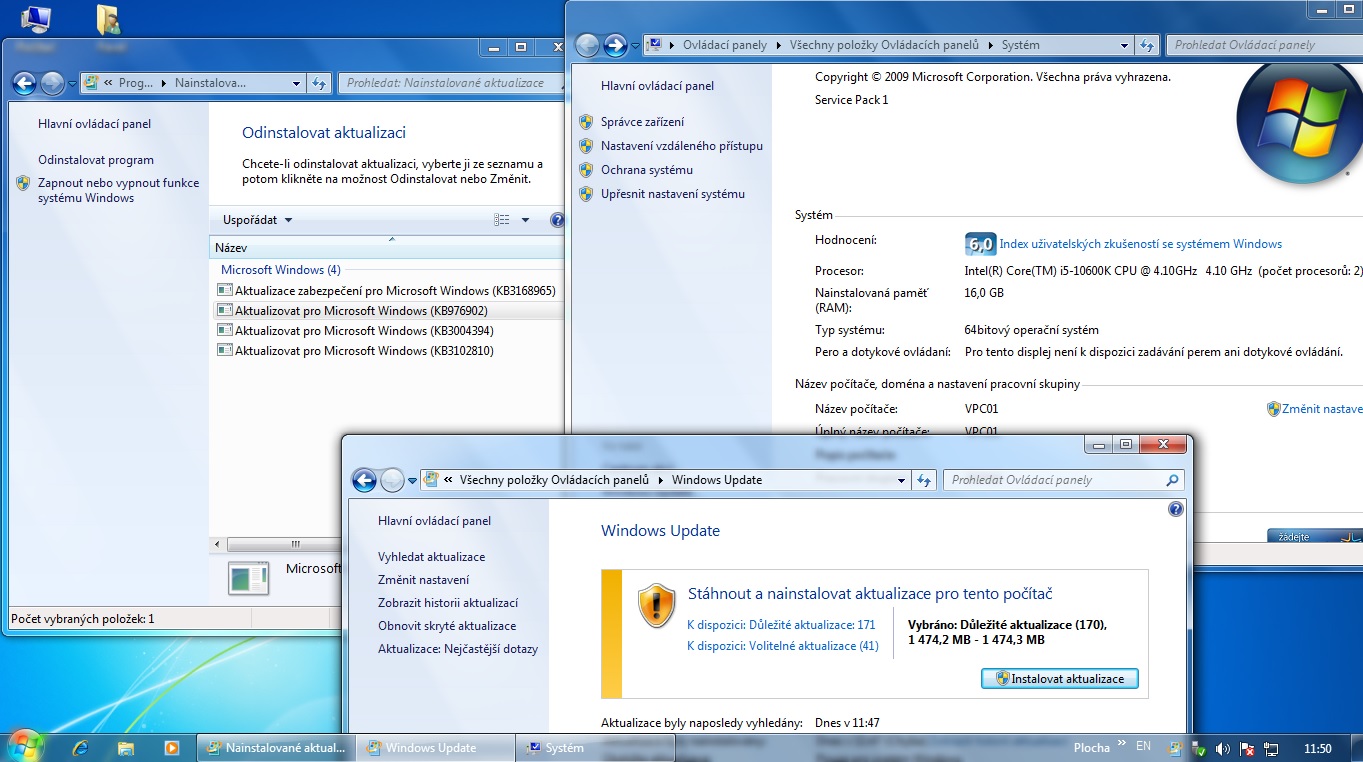Open help in the Windows Update window
The height and width of the screenshot is (762, 1363).
coord(1175,509)
